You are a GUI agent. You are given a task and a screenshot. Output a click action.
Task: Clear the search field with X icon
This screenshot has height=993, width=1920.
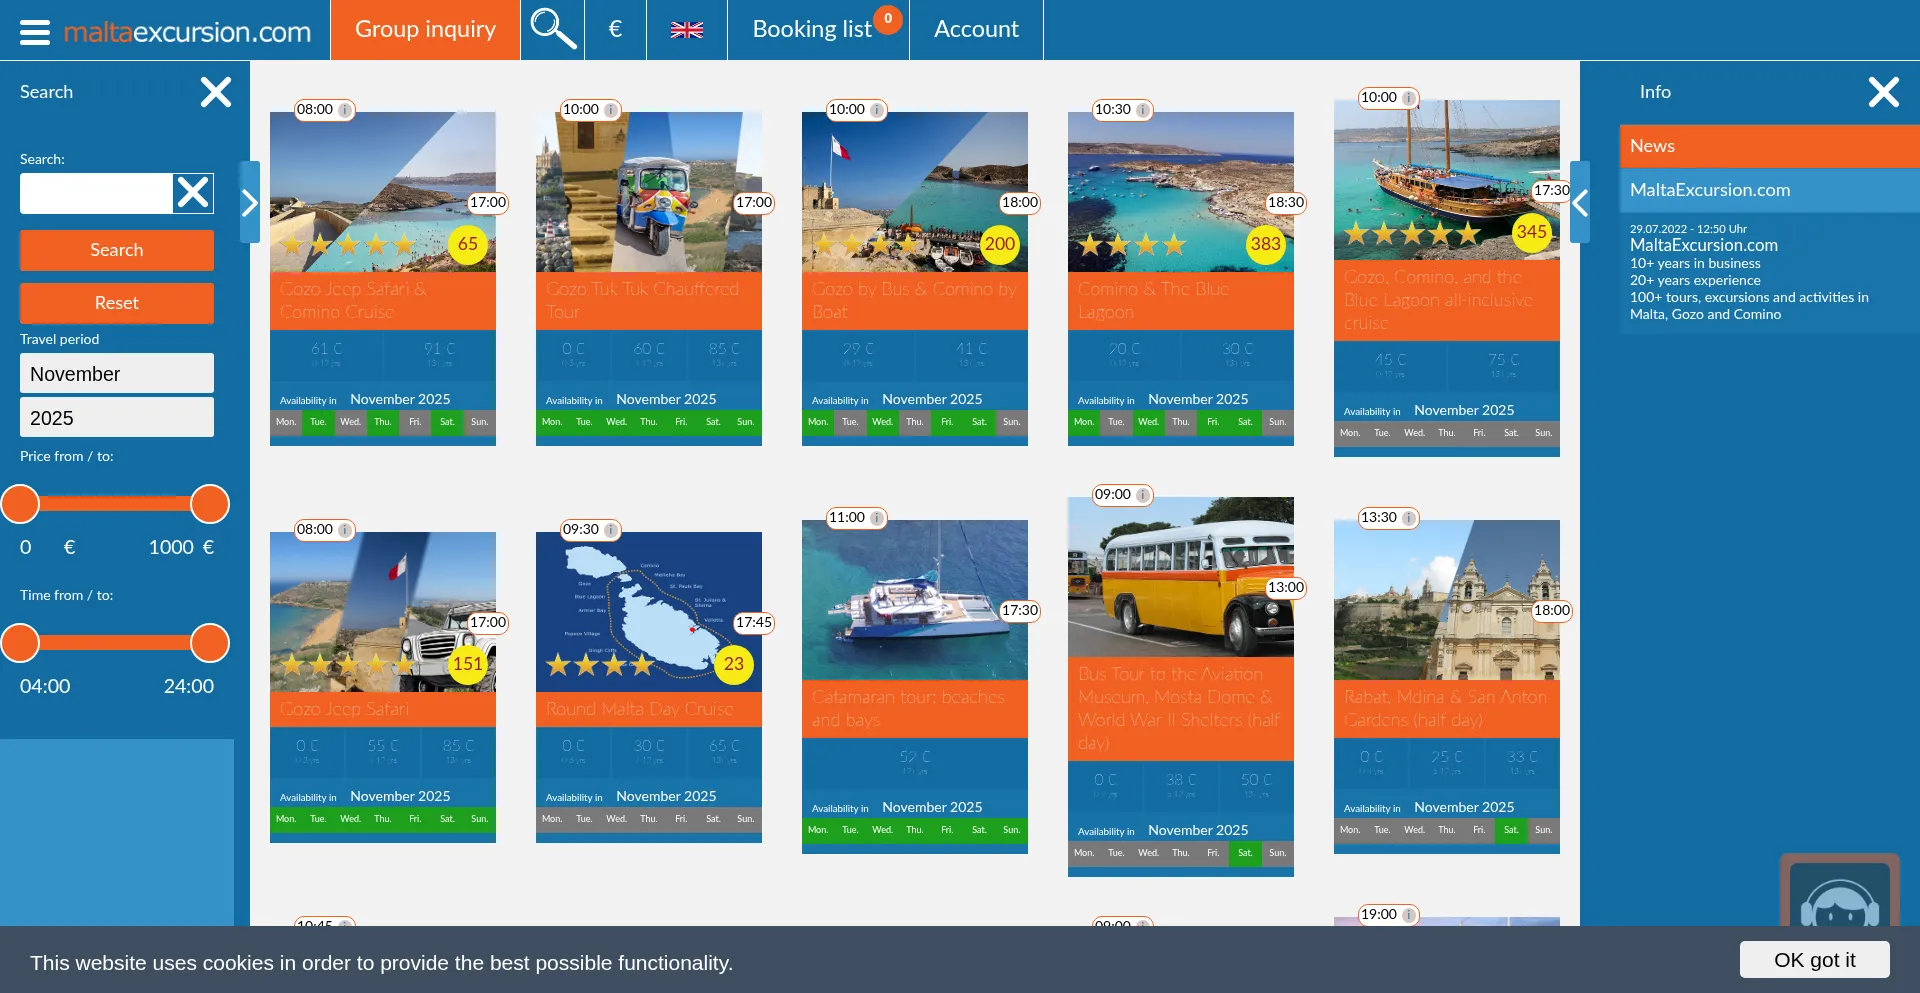click(x=193, y=193)
